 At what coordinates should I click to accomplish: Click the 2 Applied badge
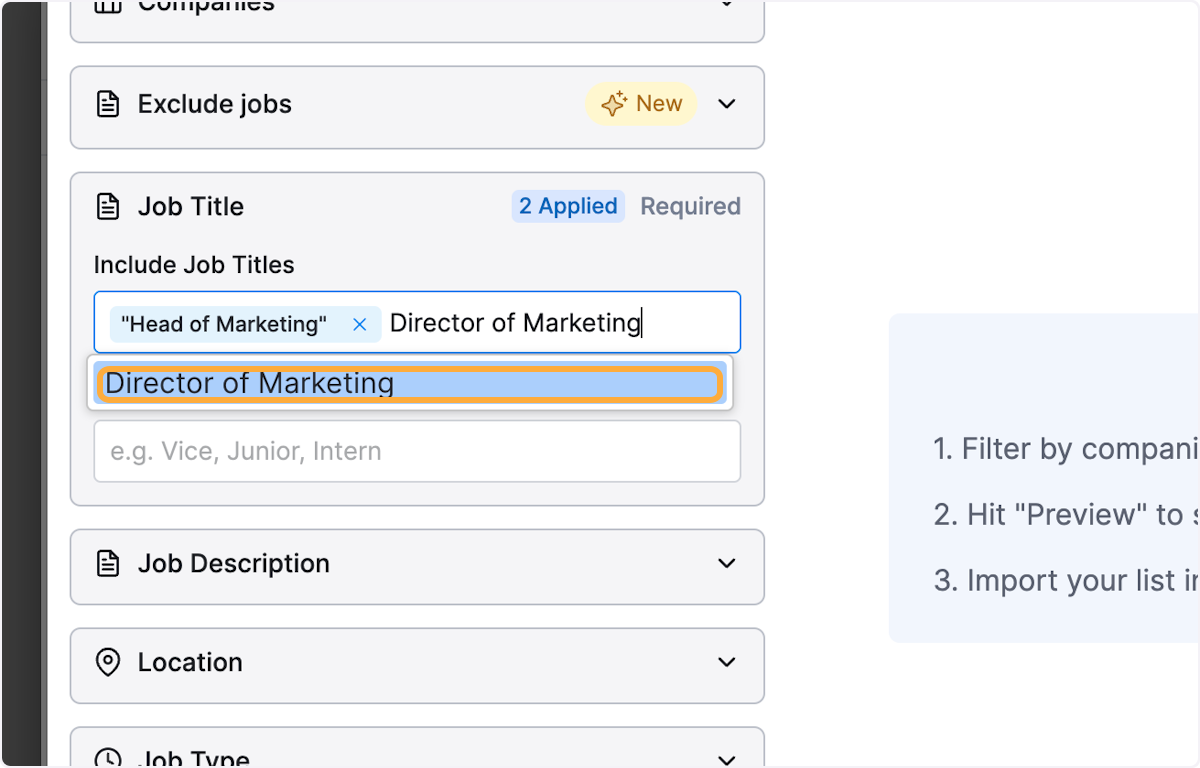(568, 206)
